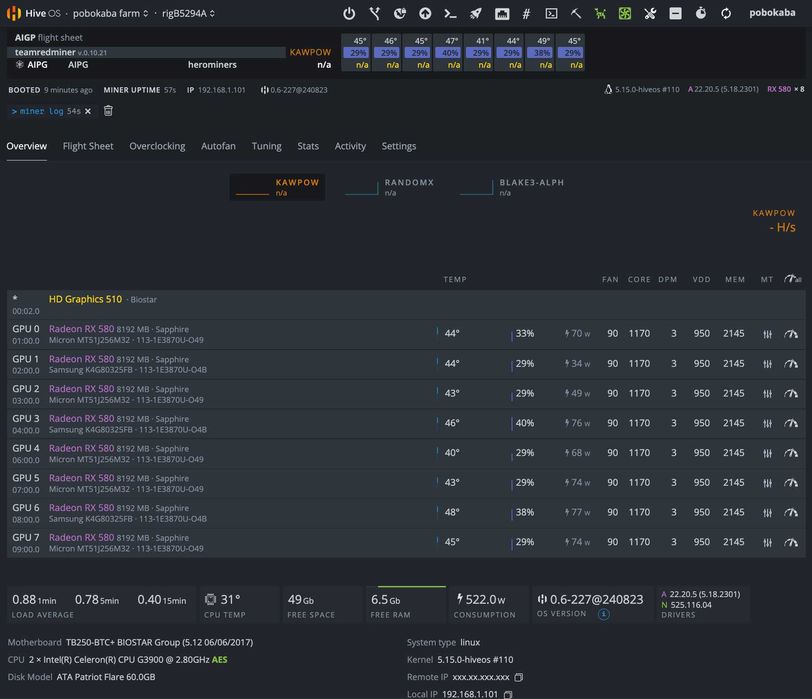This screenshot has width=812, height=699.
Task: Open the network ethernet port icon
Action: 501,13
